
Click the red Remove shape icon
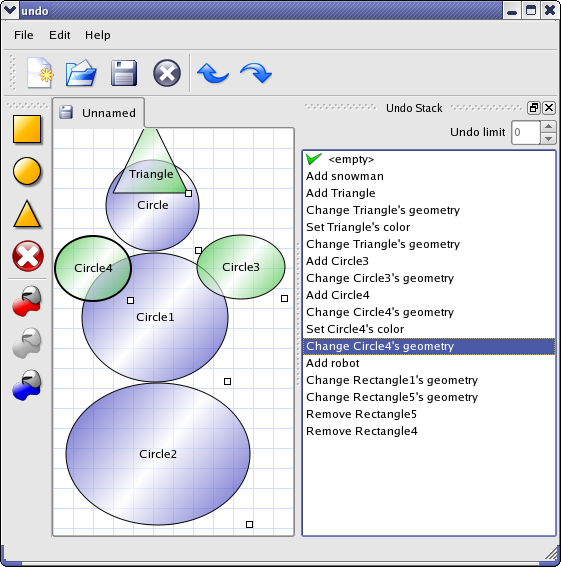(28, 256)
